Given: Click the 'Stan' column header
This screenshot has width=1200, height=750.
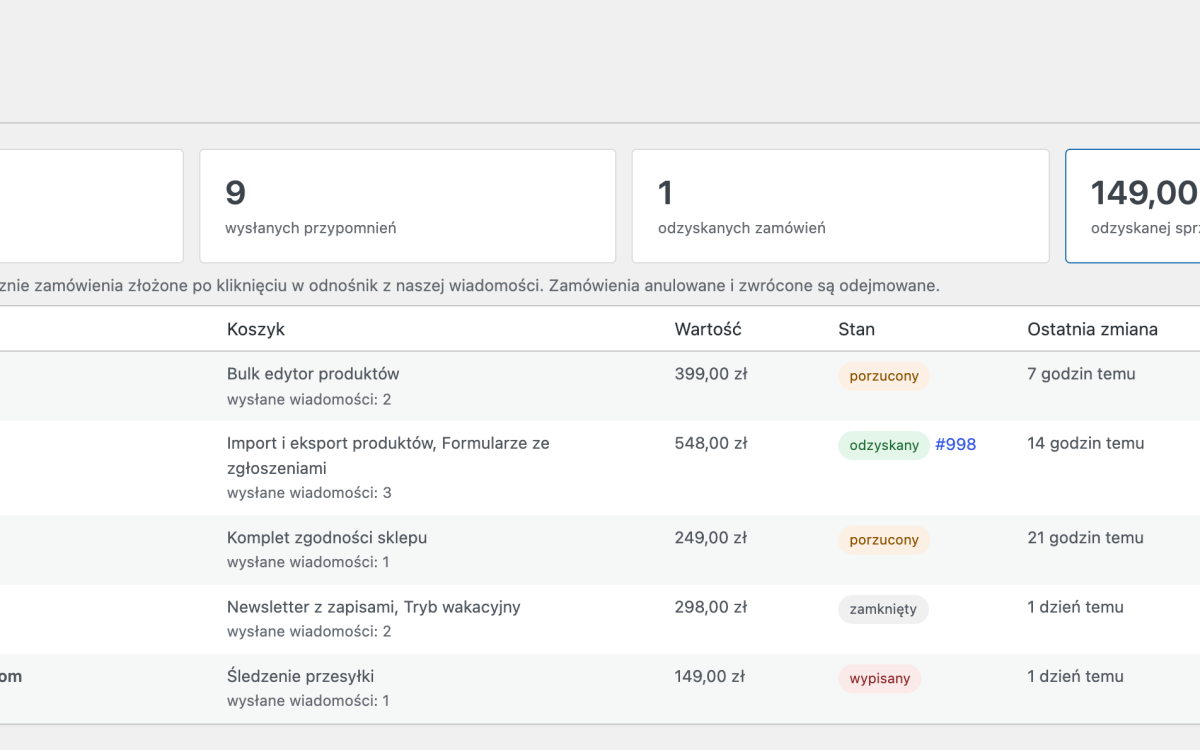Looking at the screenshot, I should 856,329.
